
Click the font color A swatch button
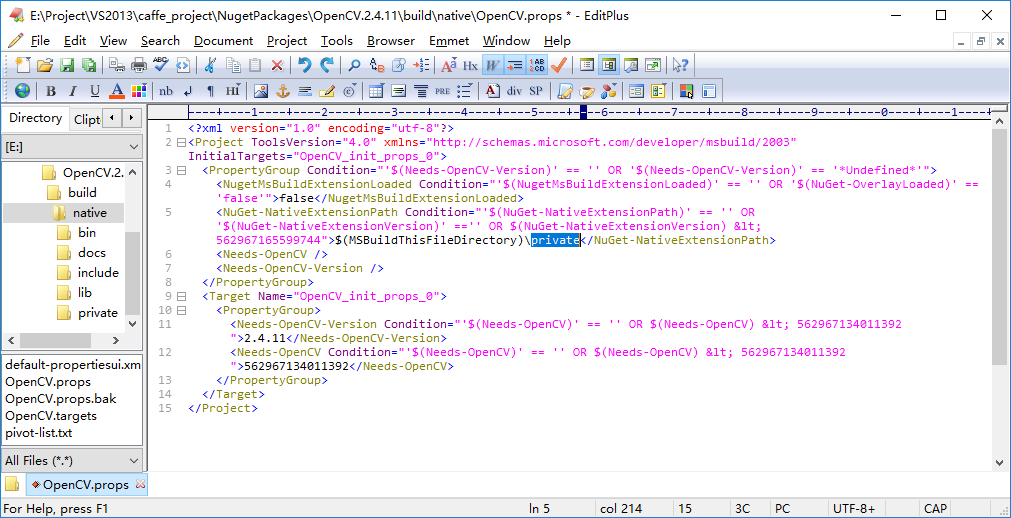pyautogui.click(x=117, y=91)
